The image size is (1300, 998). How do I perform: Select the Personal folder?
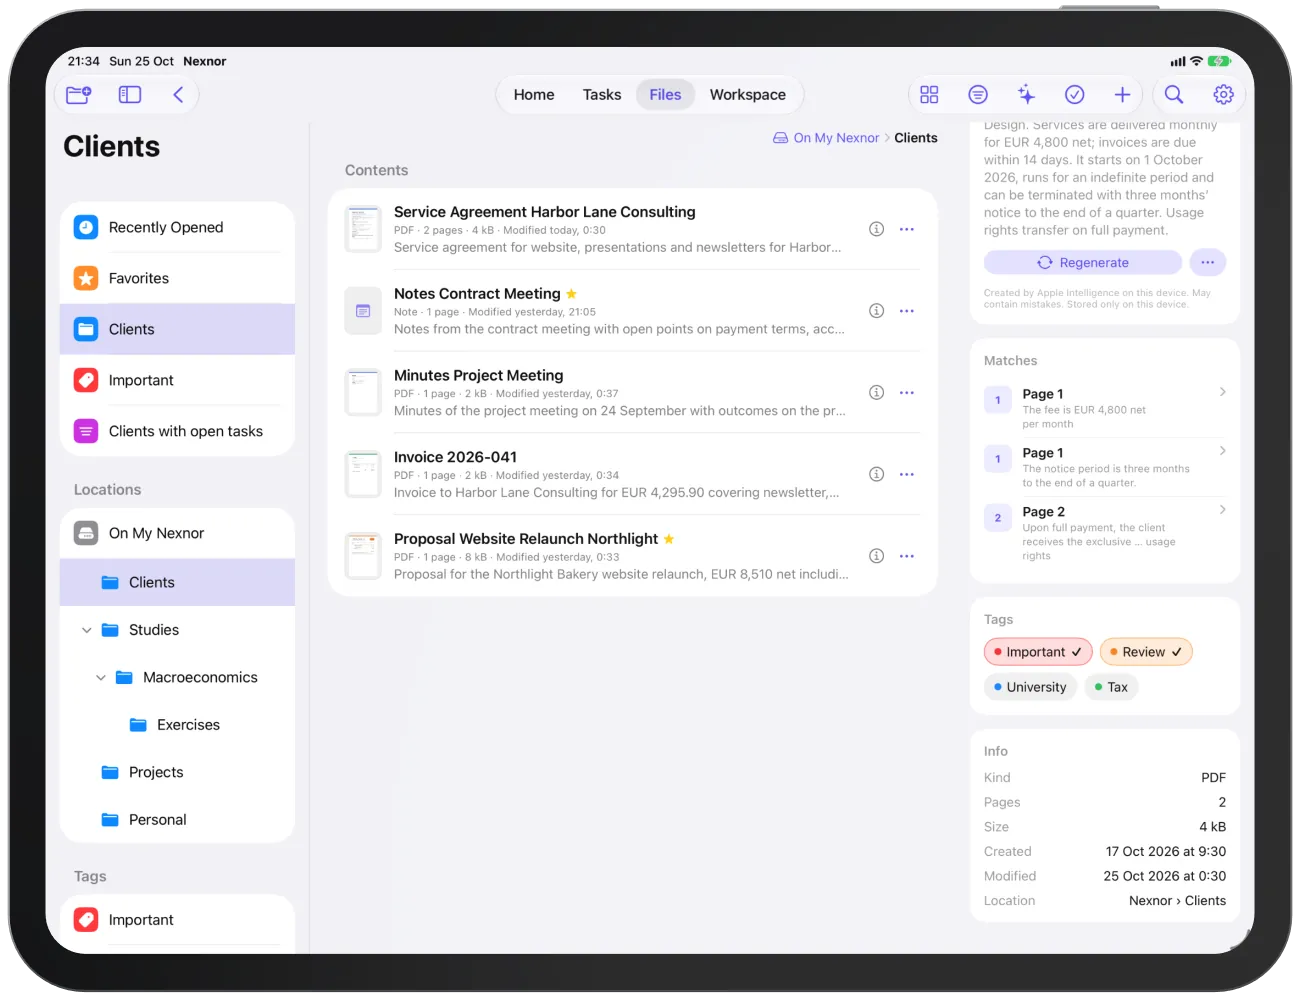pos(178,820)
